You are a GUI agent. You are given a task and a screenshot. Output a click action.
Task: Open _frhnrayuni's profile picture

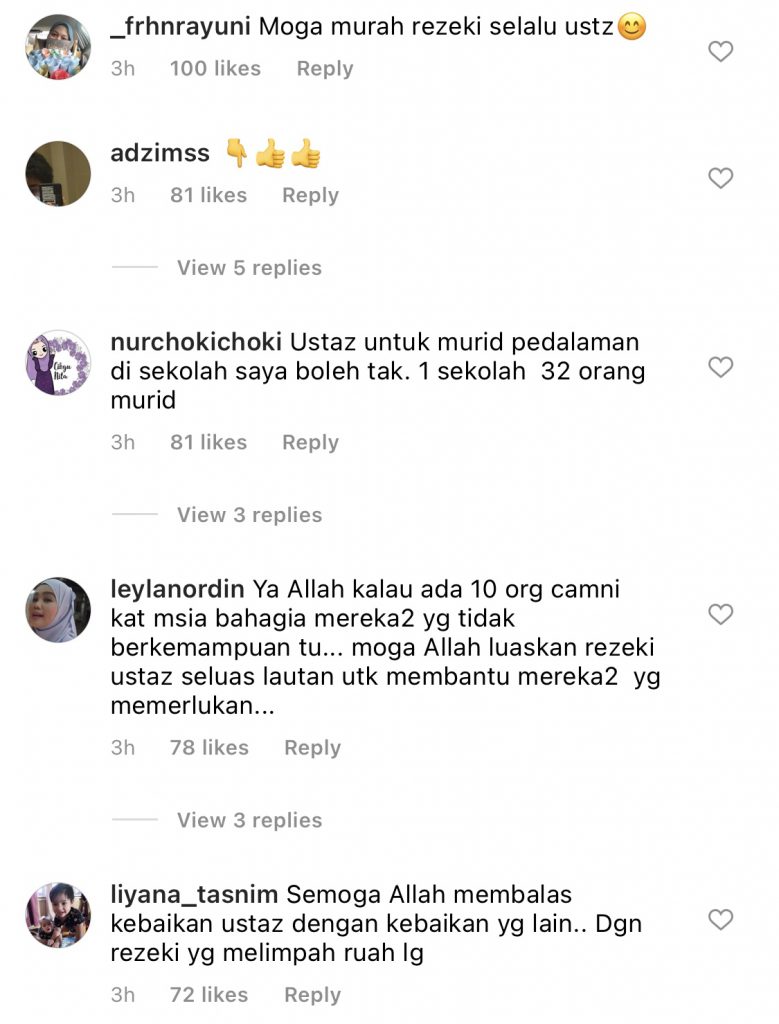[x=58, y=47]
